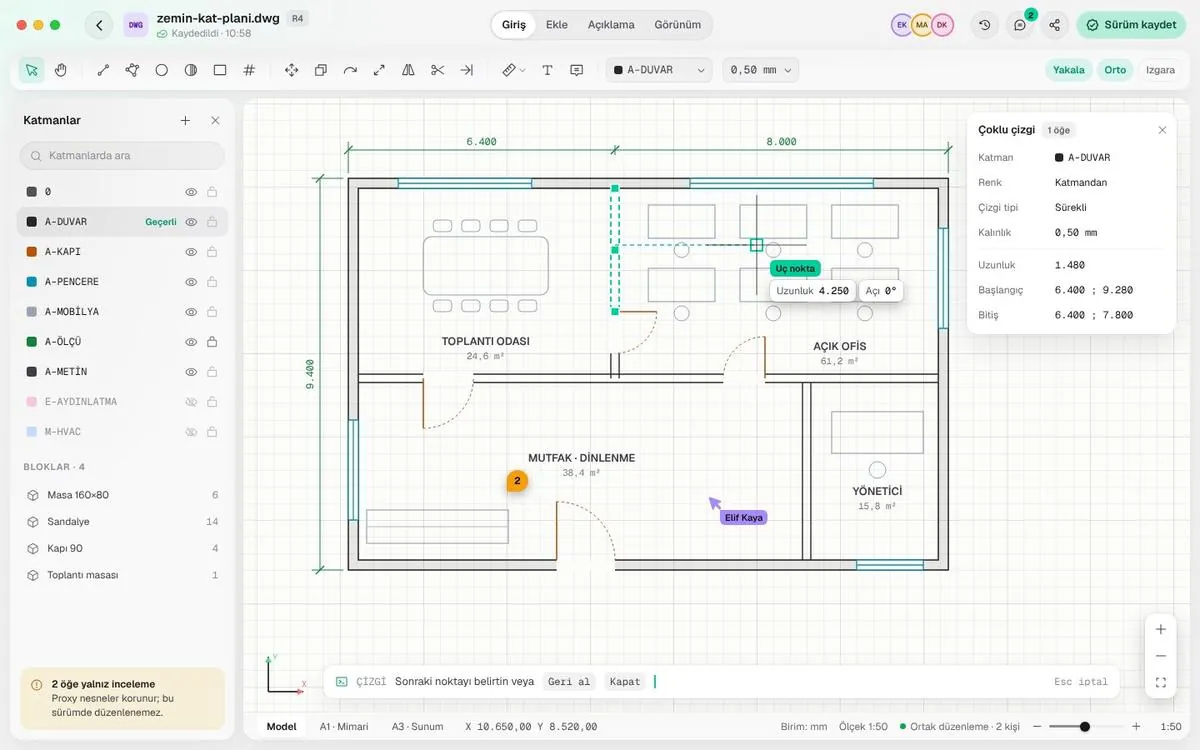
Task: Hide the A-PENCERE layer
Action: tap(191, 282)
